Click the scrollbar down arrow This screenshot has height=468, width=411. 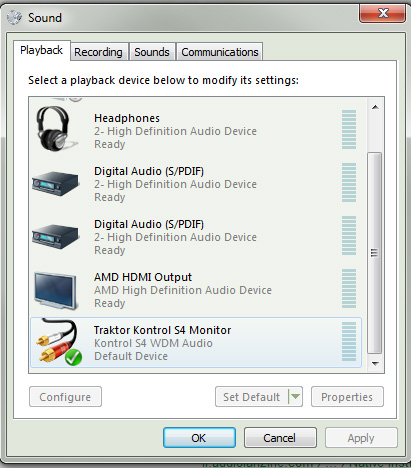375,364
